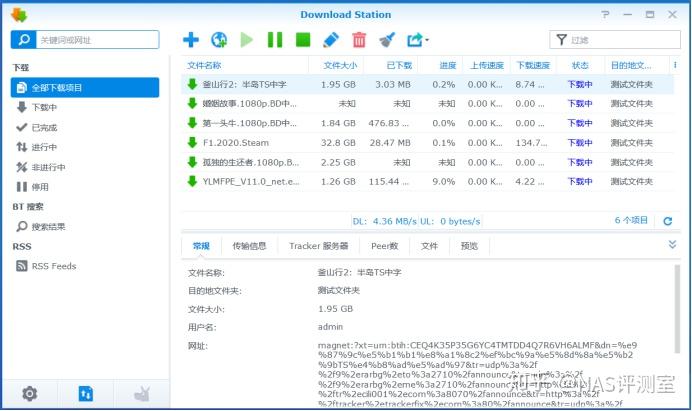Screen dimensions: 692x411
Task: Click green arrow icon of YLMFPE_V11.0 row
Action: click(x=192, y=181)
